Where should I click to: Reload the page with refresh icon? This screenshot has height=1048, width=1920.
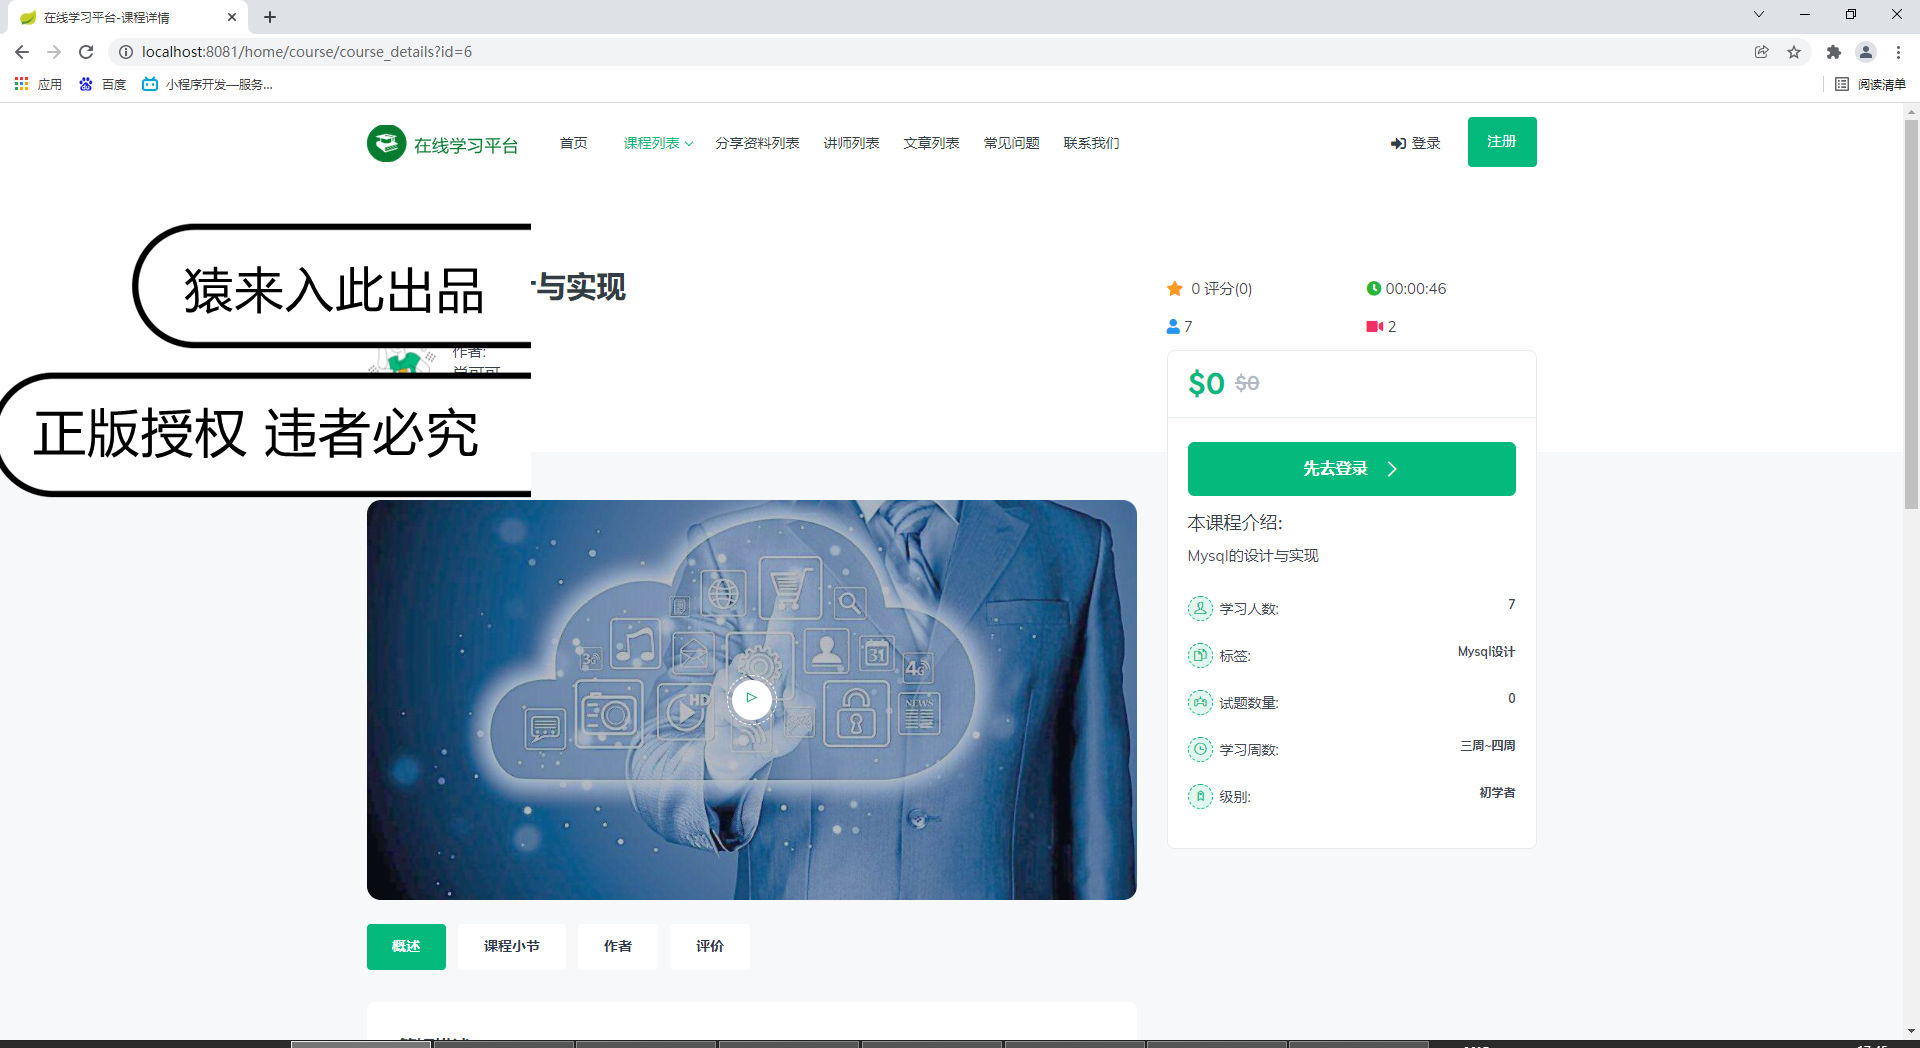(x=86, y=52)
